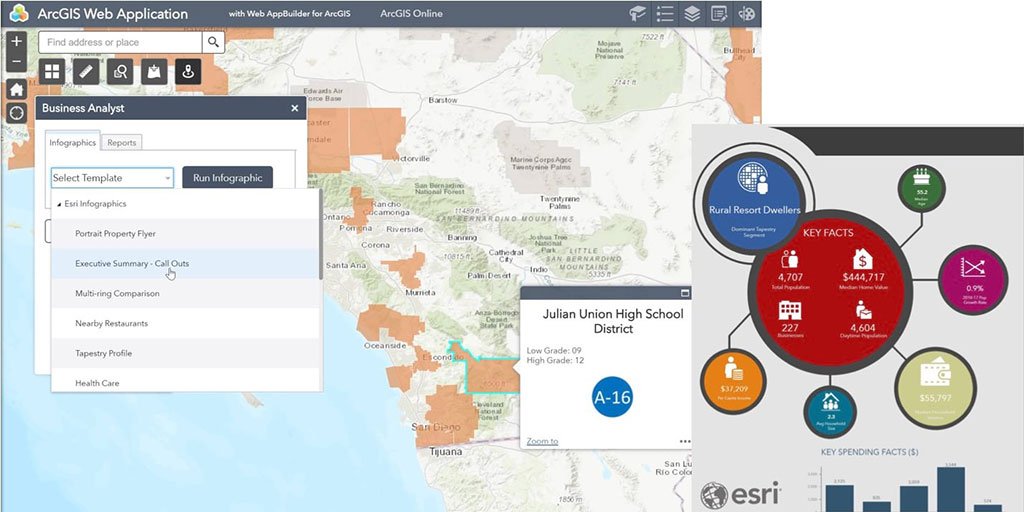Open the Draw palette widget
Screen dimensions: 1024x512
[746, 14]
